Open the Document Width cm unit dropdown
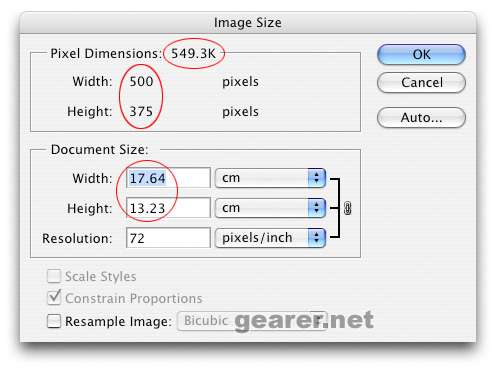Viewport: 497px width, 370px height. 270,178
